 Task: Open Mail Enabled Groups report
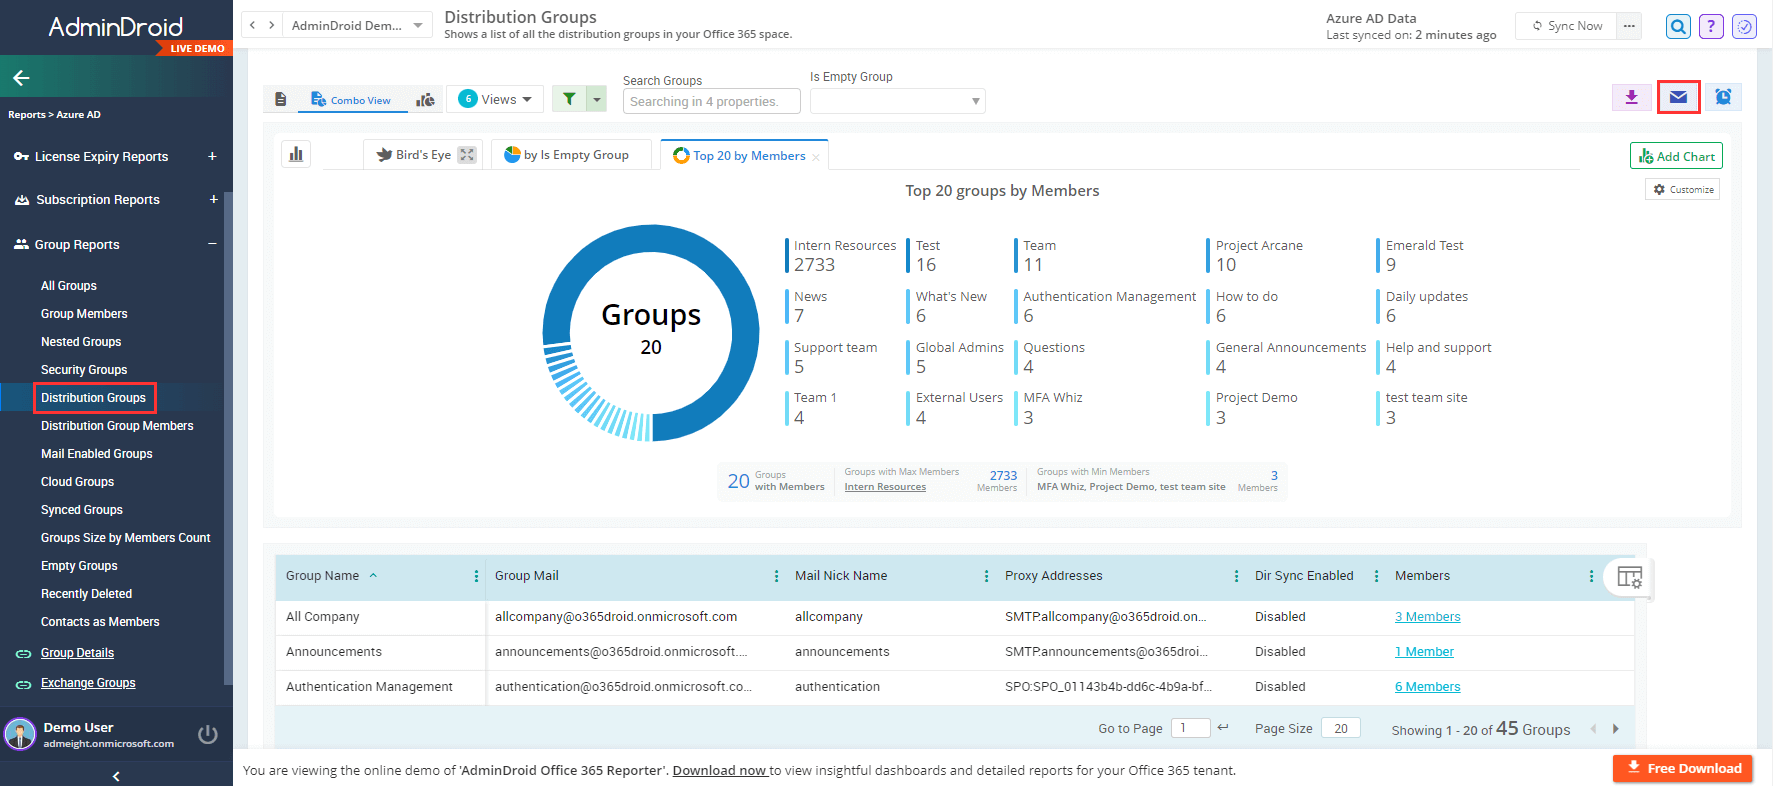click(x=97, y=454)
